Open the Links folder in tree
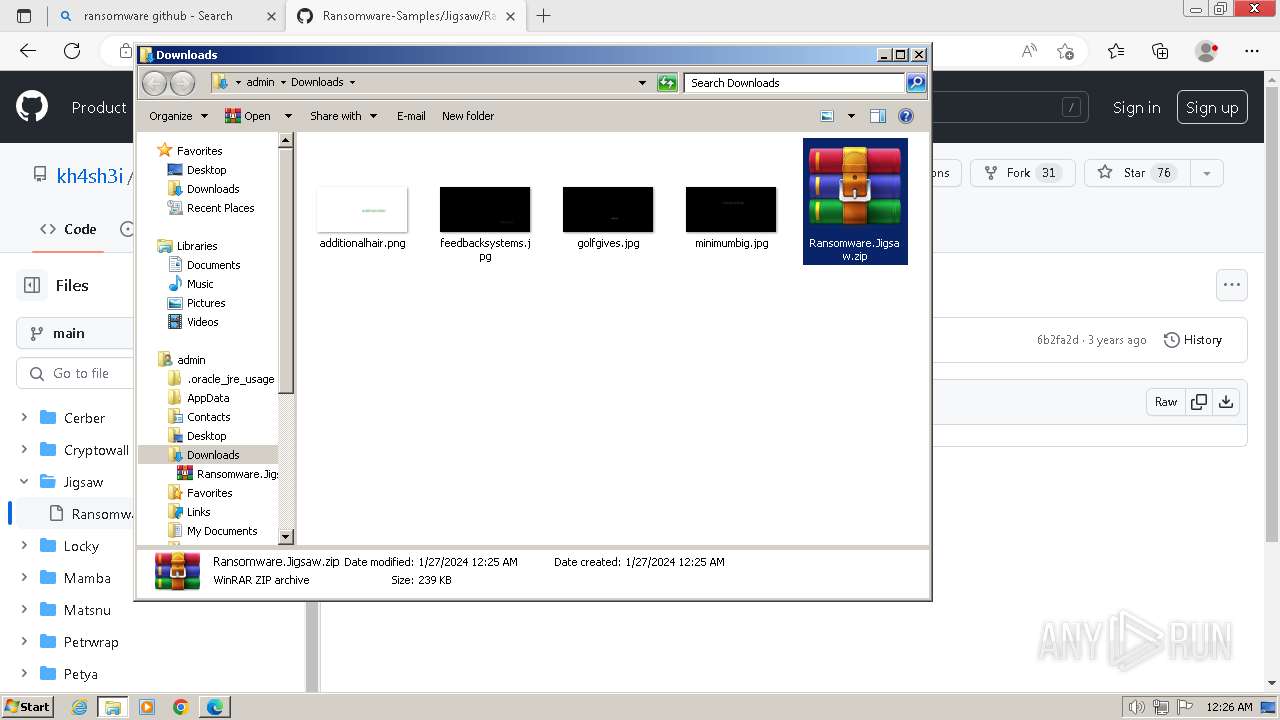The image size is (1280, 720). pyautogui.click(x=198, y=512)
